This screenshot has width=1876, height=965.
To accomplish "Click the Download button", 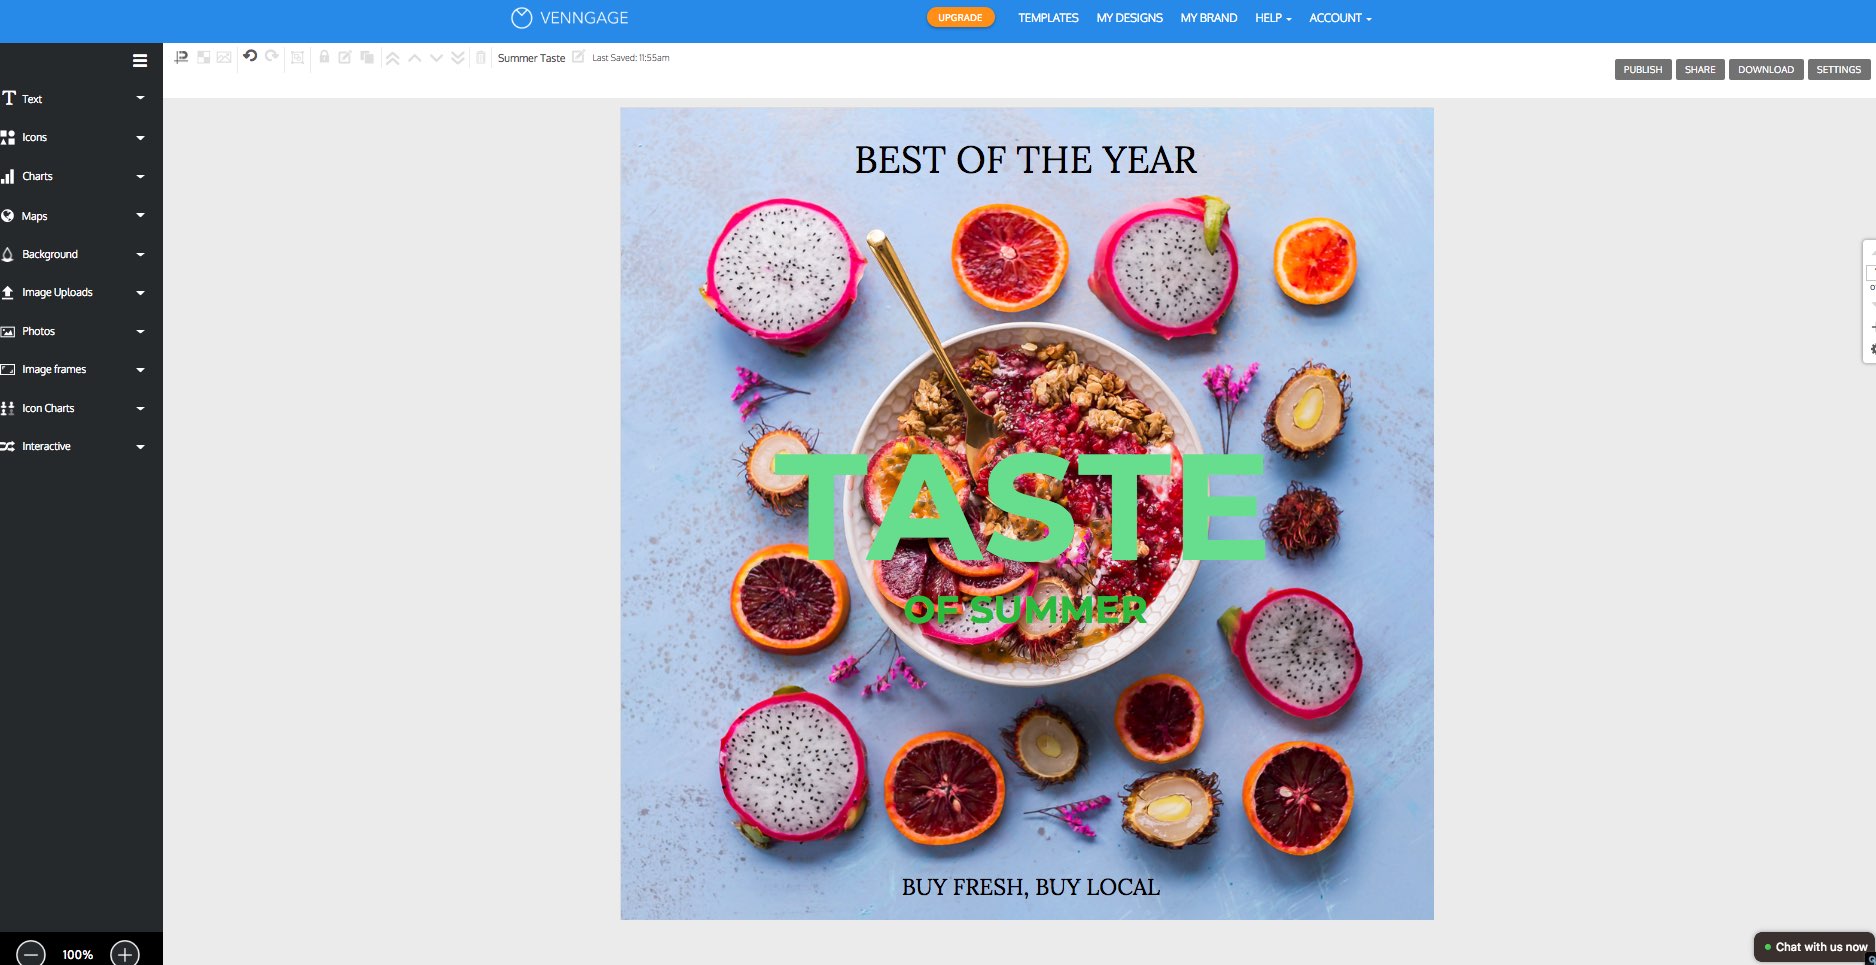I will [x=1765, y=69].
